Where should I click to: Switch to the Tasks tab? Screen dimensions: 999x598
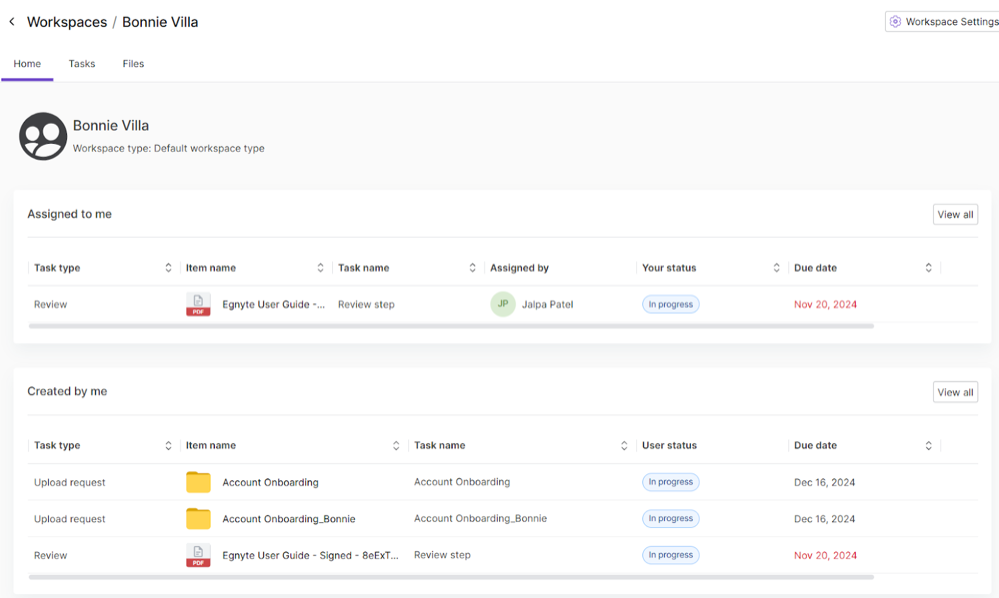pyautogui.click(x=81, y=63)
